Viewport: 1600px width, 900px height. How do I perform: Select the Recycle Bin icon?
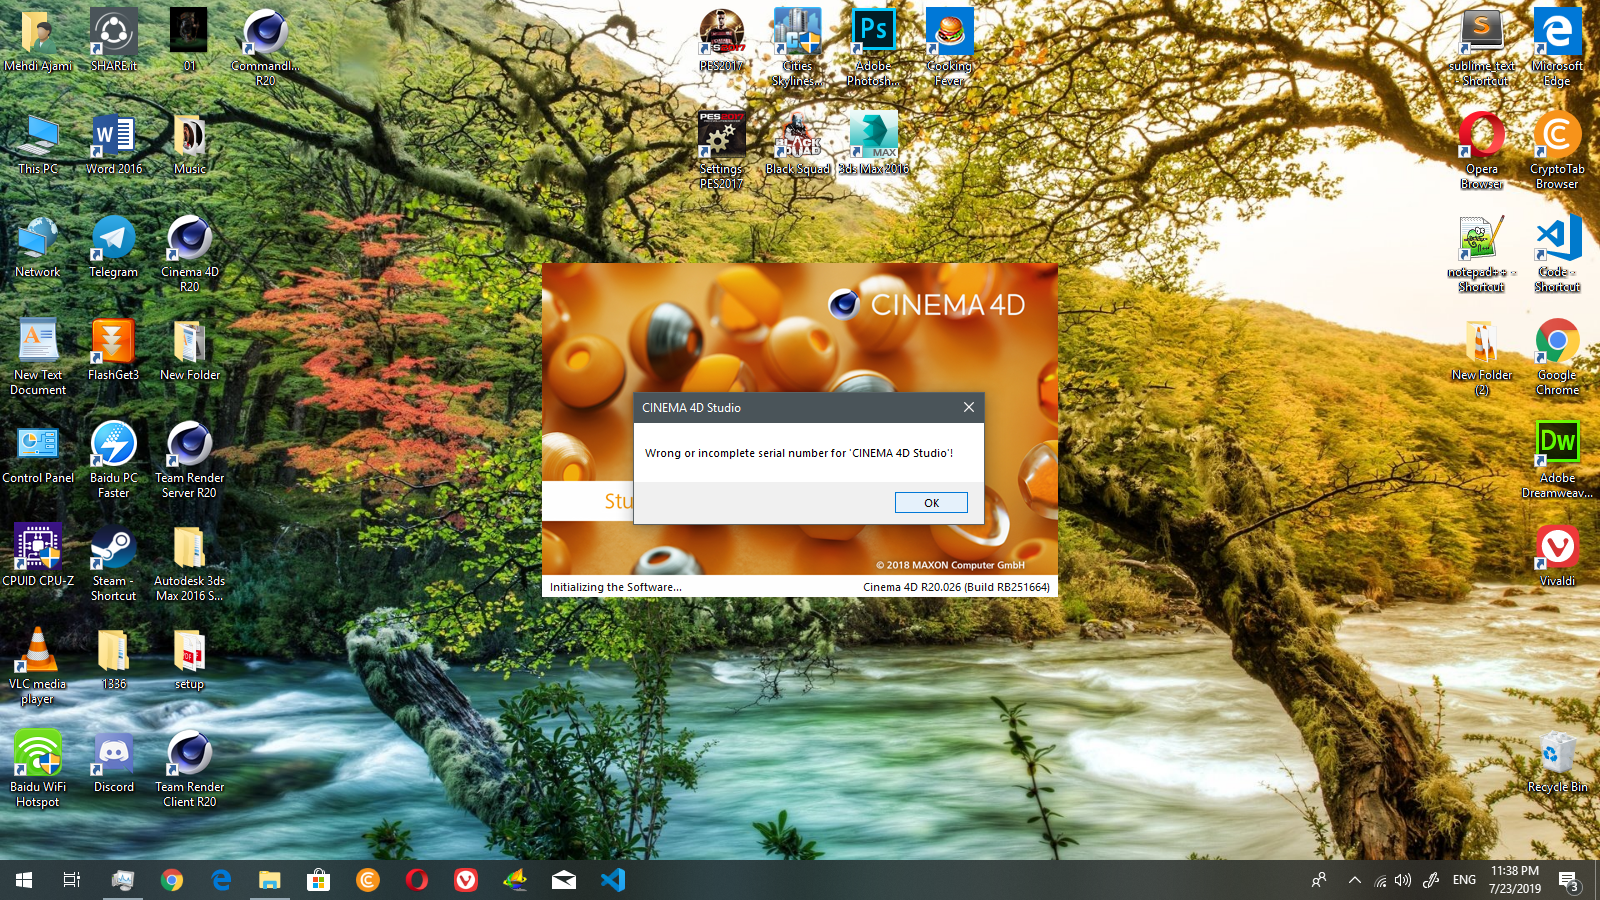pyautogui.click(x=1557, y=761)
